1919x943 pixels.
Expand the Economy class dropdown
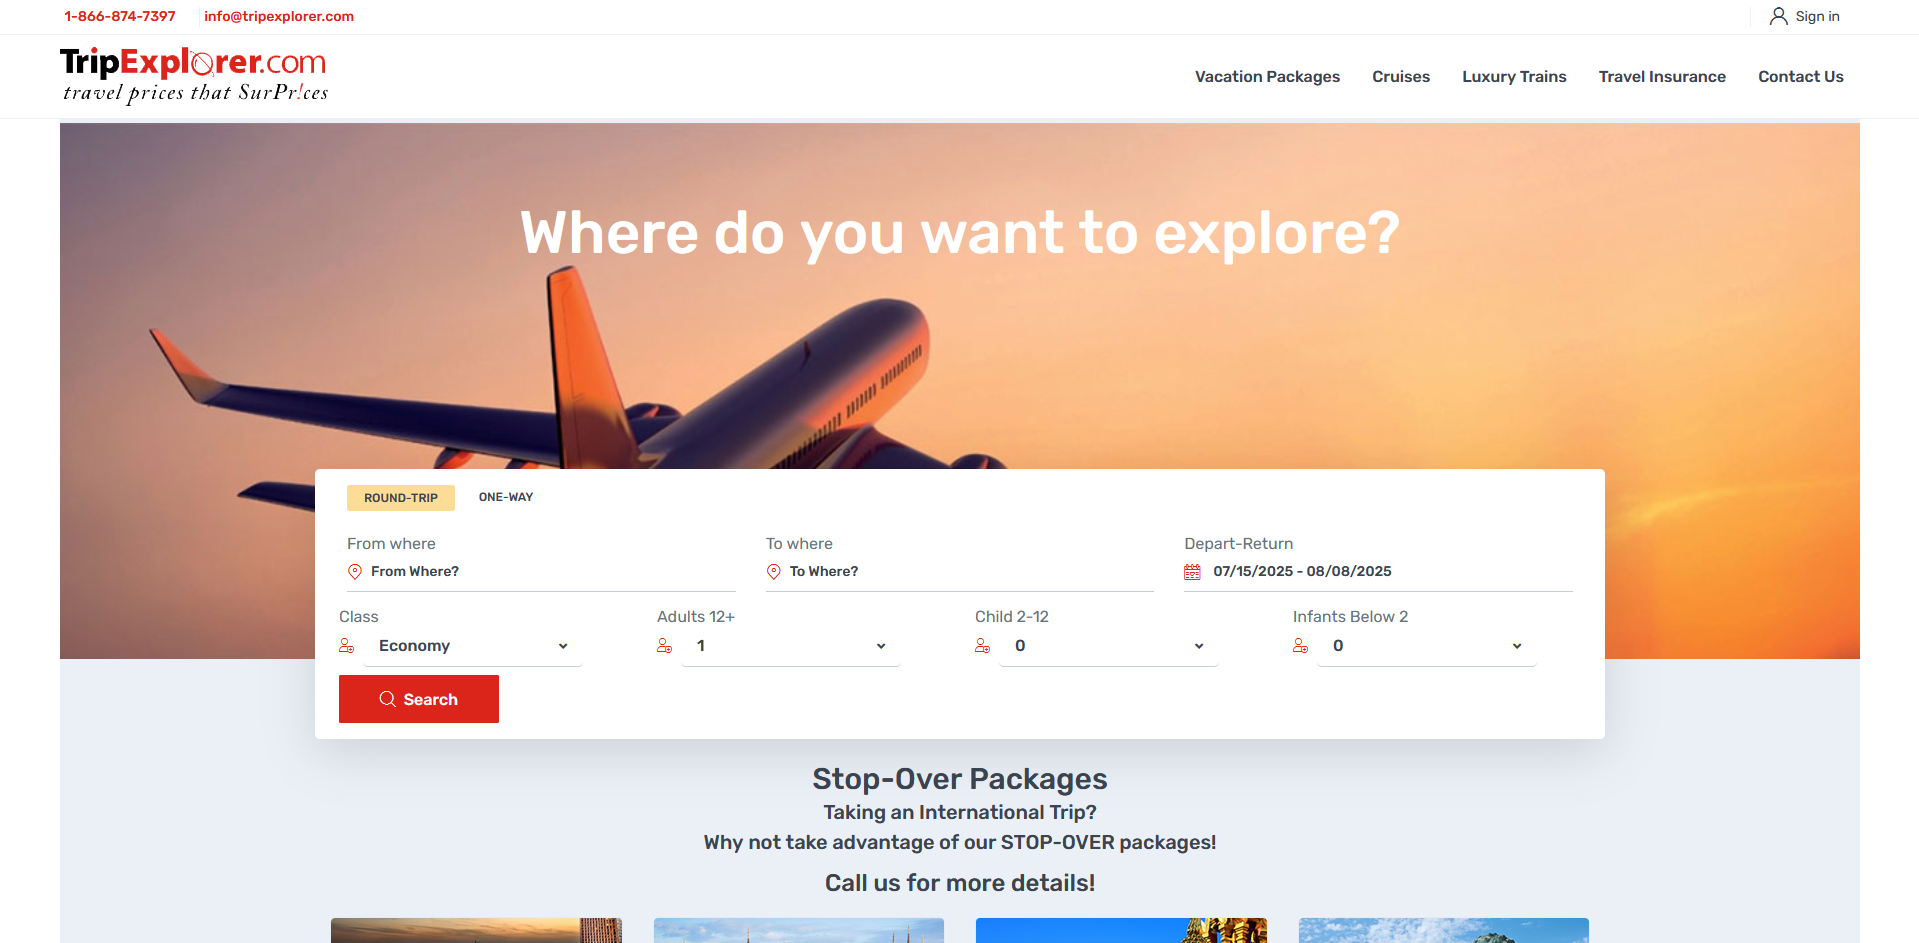473,646
